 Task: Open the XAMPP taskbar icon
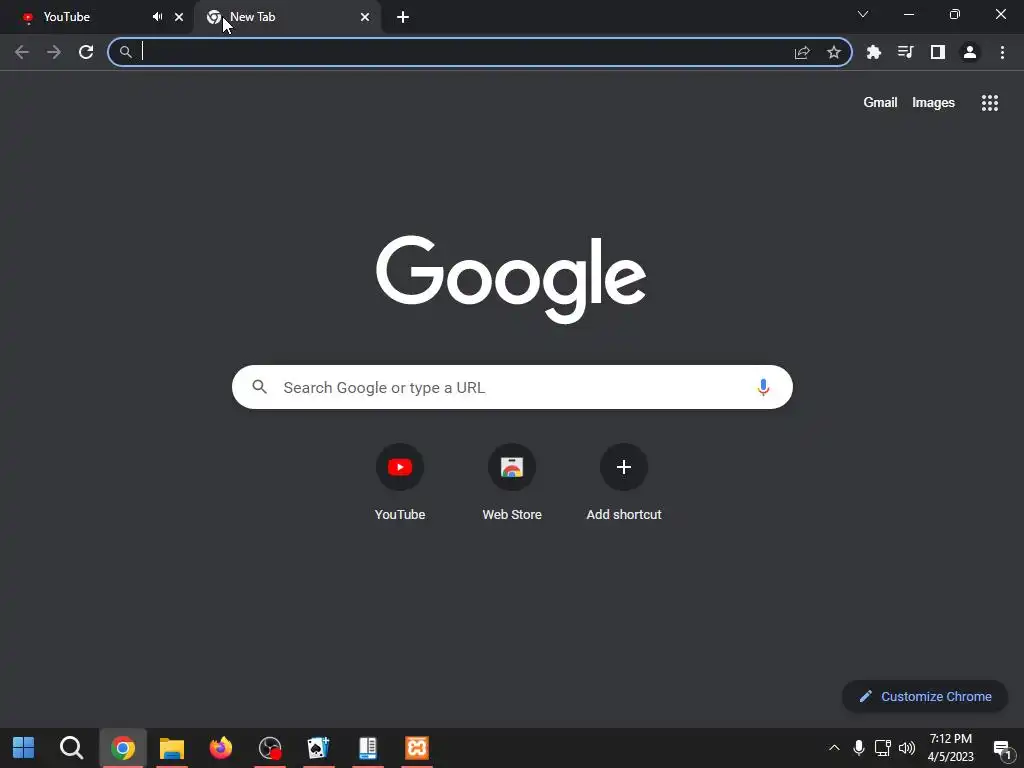[417, 748]
